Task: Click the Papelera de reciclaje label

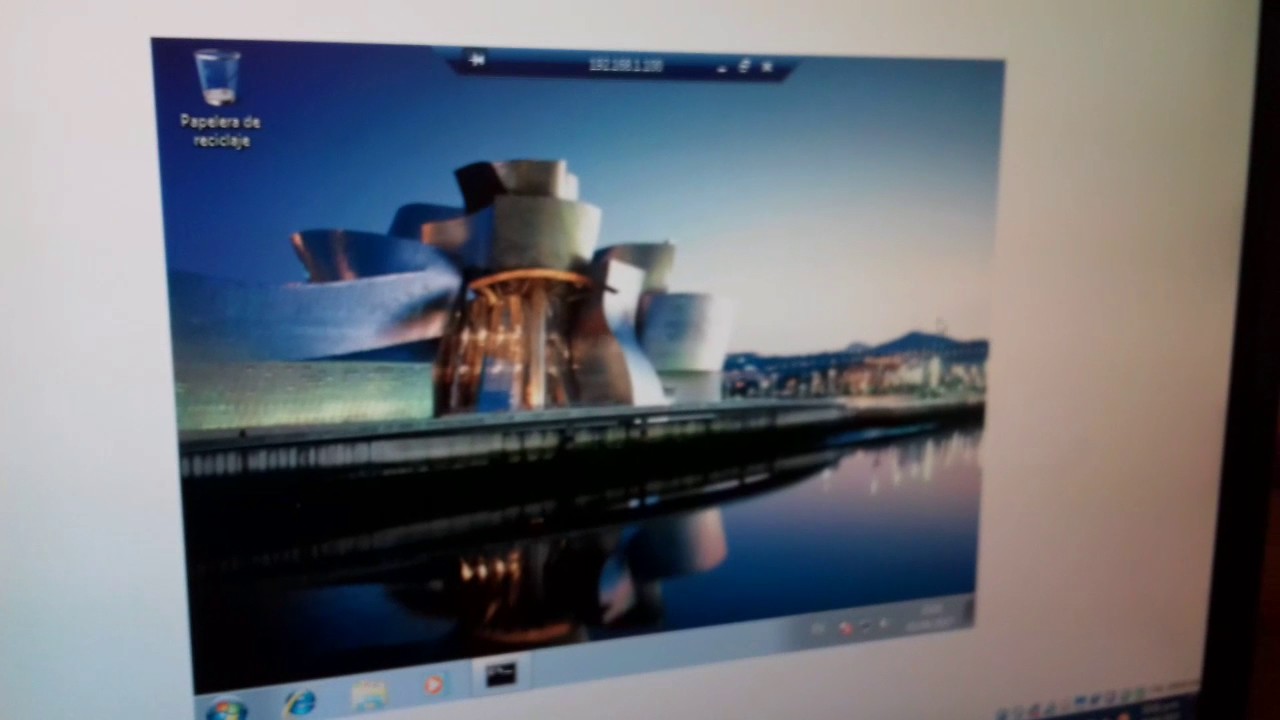Action: (x=220, y=131)
